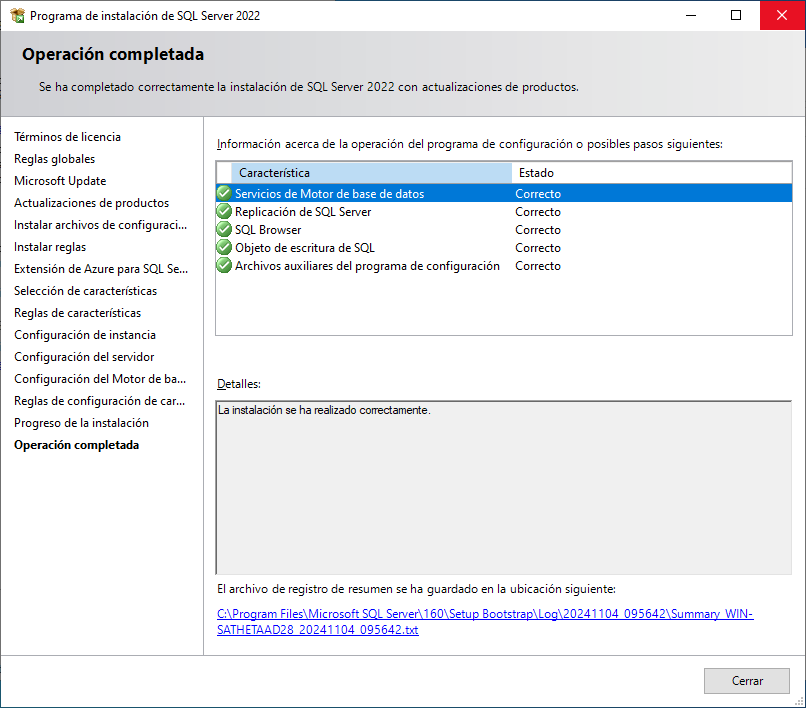806x708 pixels.
Task: Click Configuración de instancia step
Action: point(84,335)
